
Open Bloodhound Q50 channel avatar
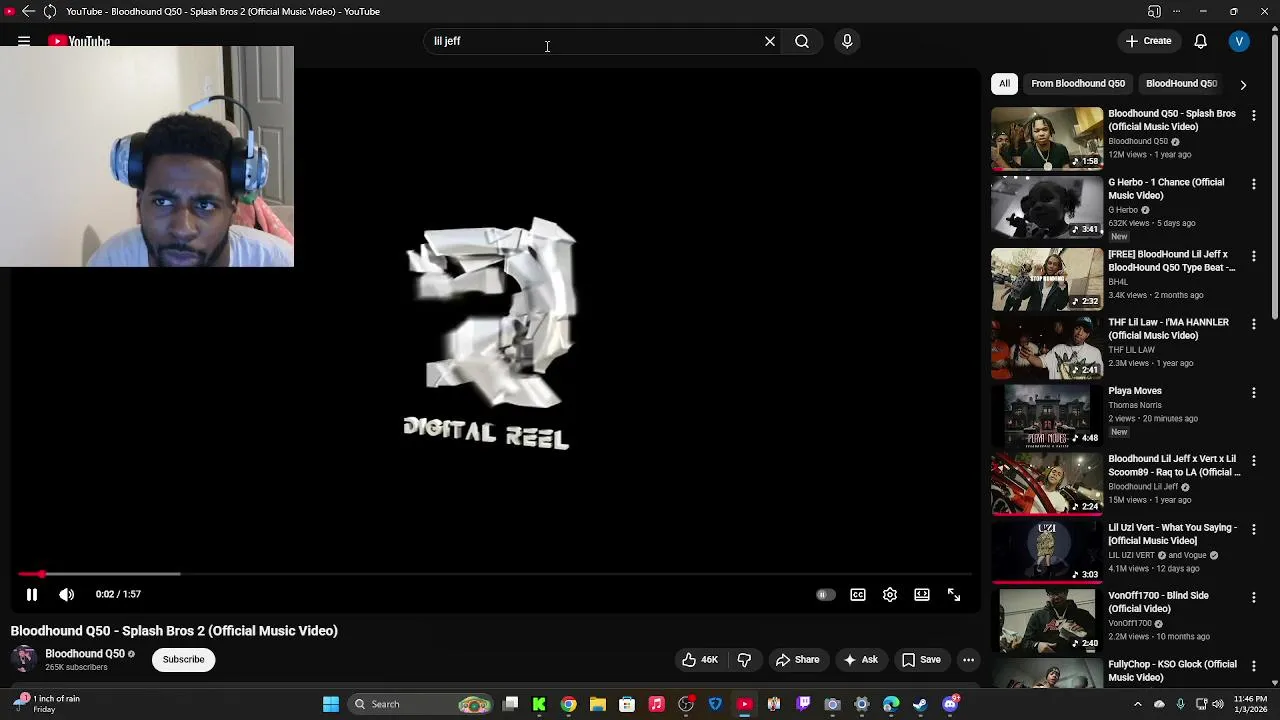tap(24, 659)
